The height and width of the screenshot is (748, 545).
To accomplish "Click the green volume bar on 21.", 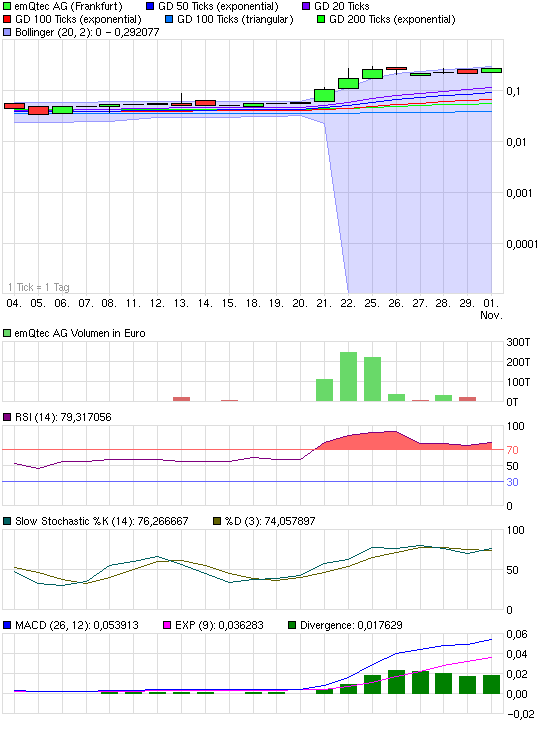I will [x=325, y=390].
